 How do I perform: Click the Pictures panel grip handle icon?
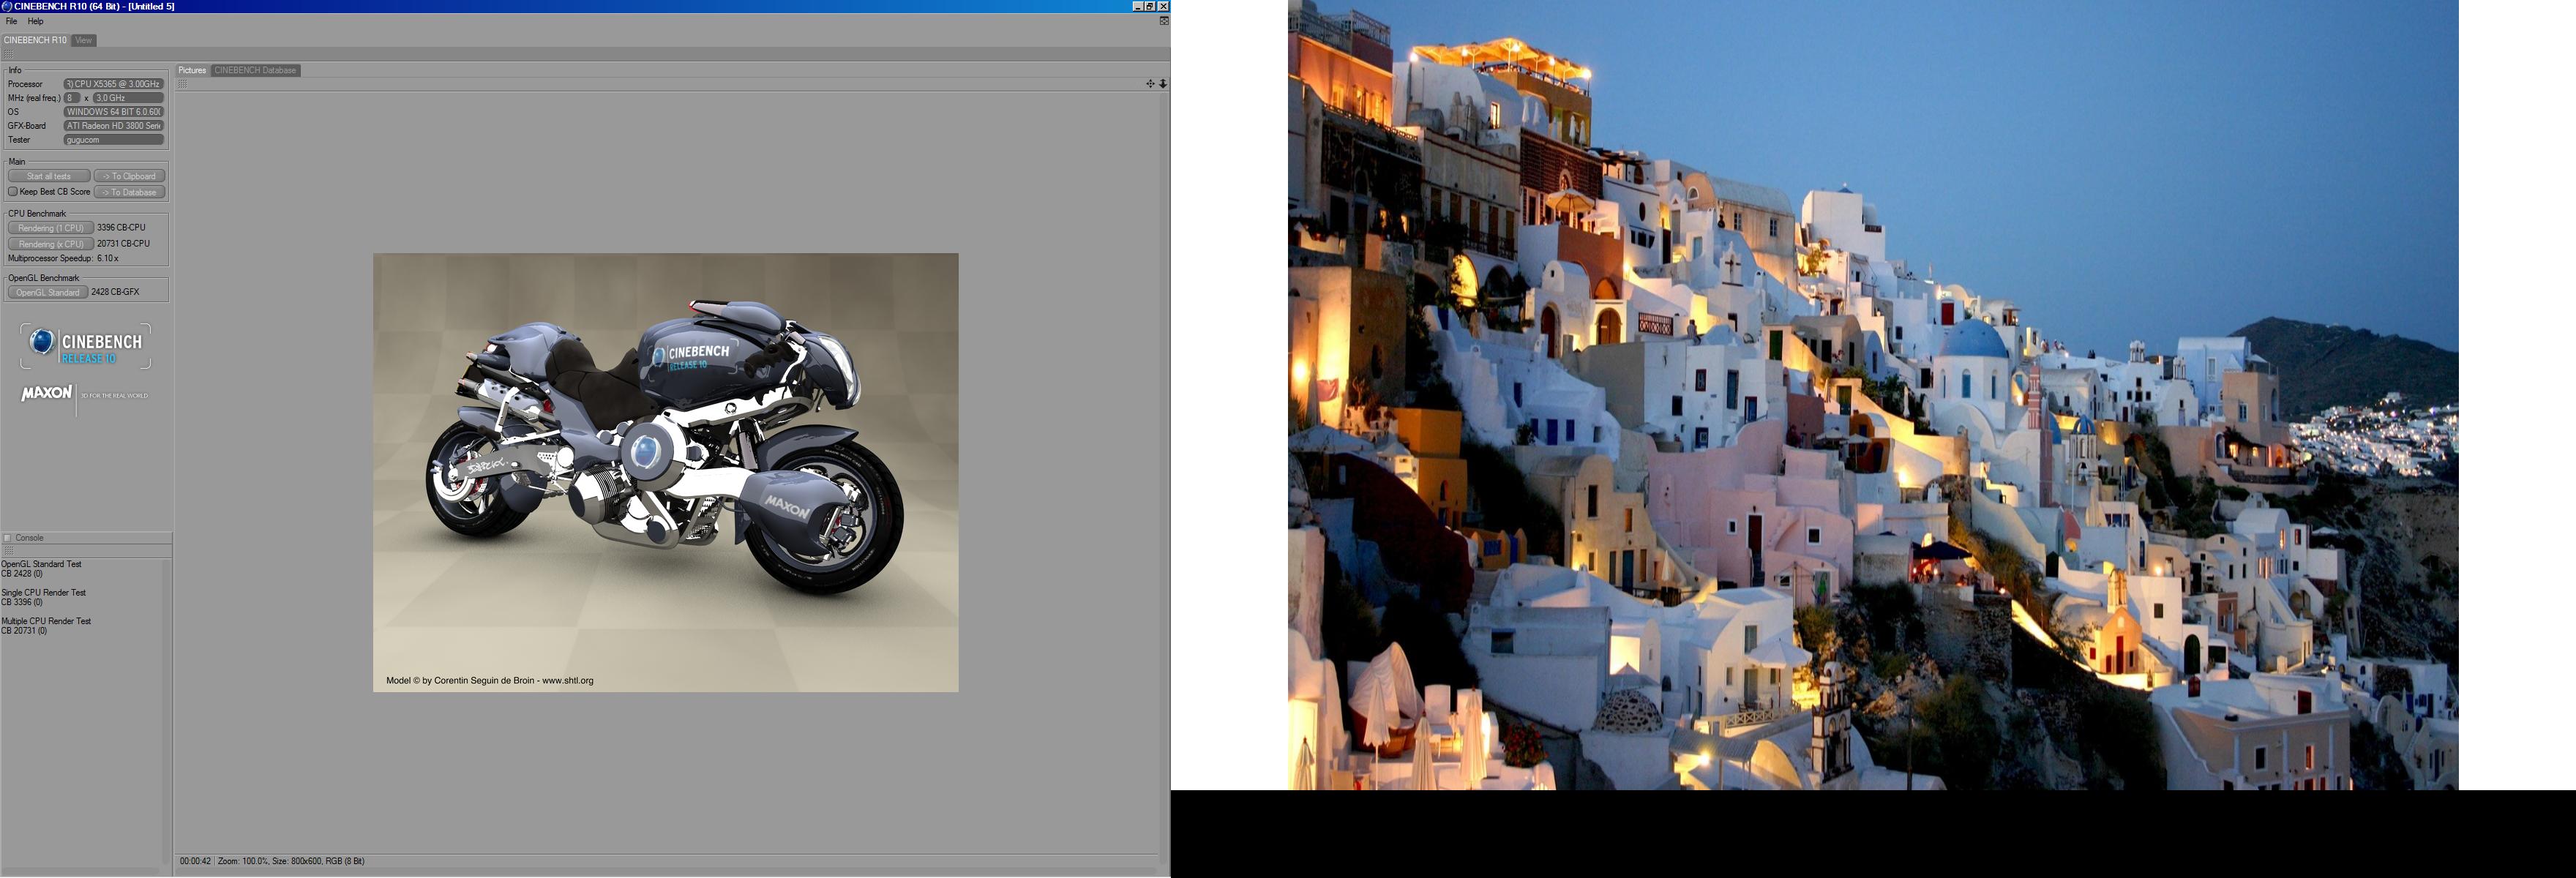coord(182,84)
